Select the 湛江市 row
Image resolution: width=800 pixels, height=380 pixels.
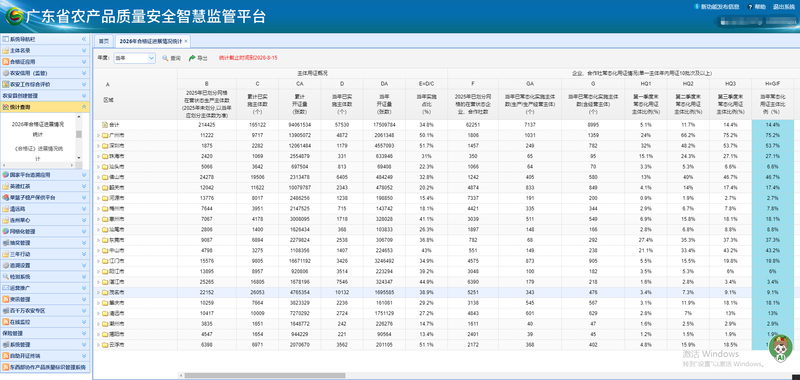[x=443, y=282]
